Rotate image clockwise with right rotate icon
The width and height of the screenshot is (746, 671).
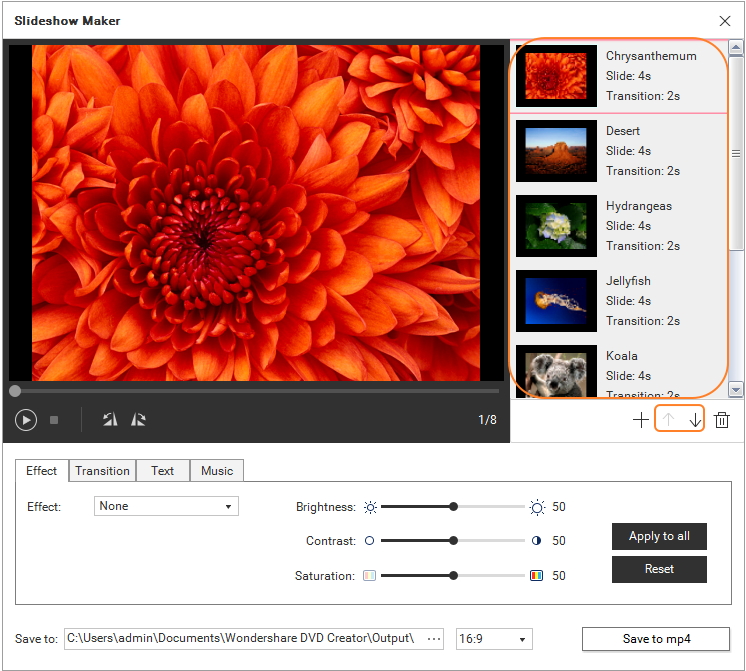click(x=138, y=420)
